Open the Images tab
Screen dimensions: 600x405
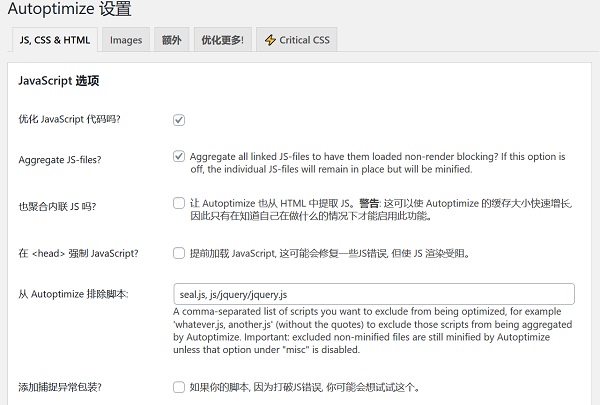(x=126, y=40)
